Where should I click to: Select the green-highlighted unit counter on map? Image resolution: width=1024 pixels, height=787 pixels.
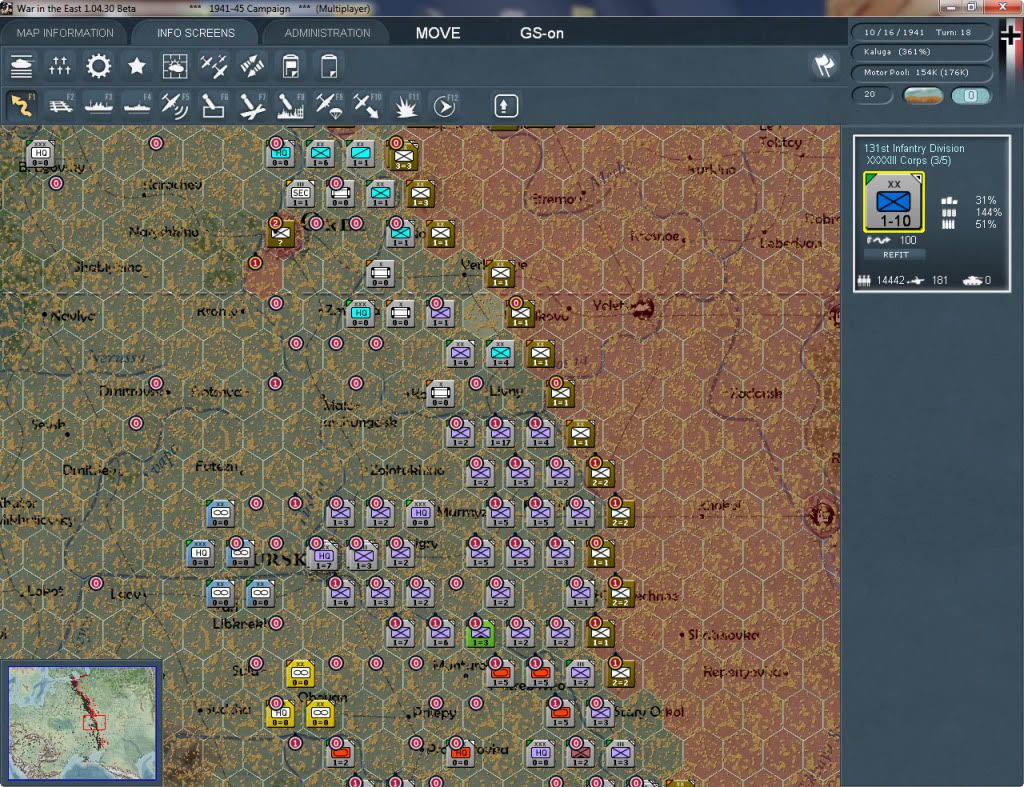tap(480, 633)
